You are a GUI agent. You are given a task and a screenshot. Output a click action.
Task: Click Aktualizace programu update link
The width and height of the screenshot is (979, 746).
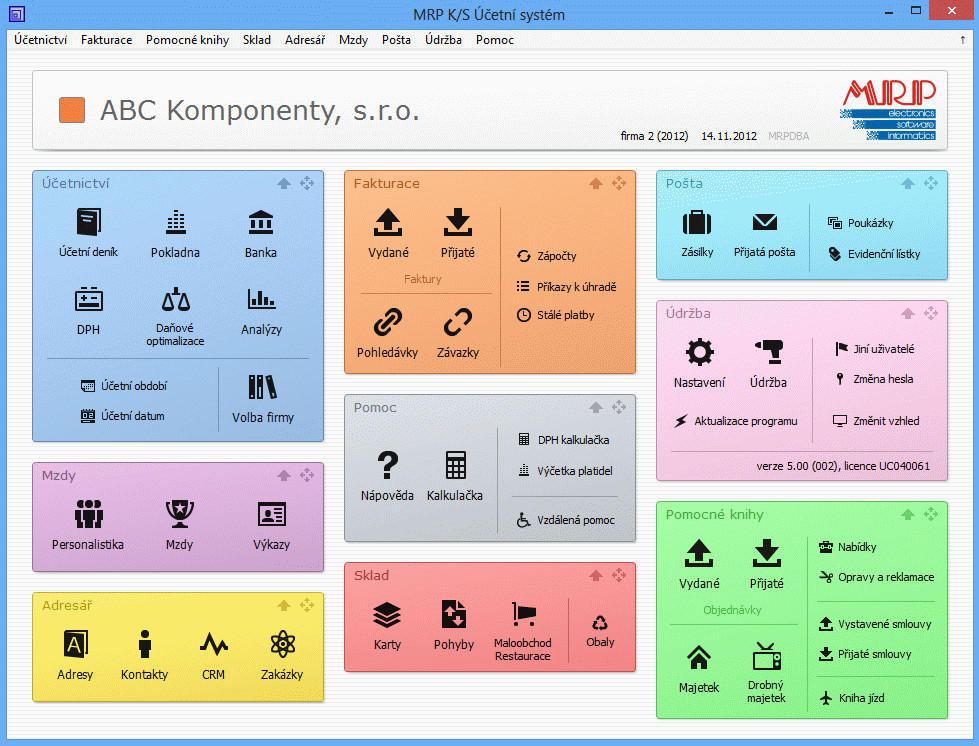coord(736,421)
